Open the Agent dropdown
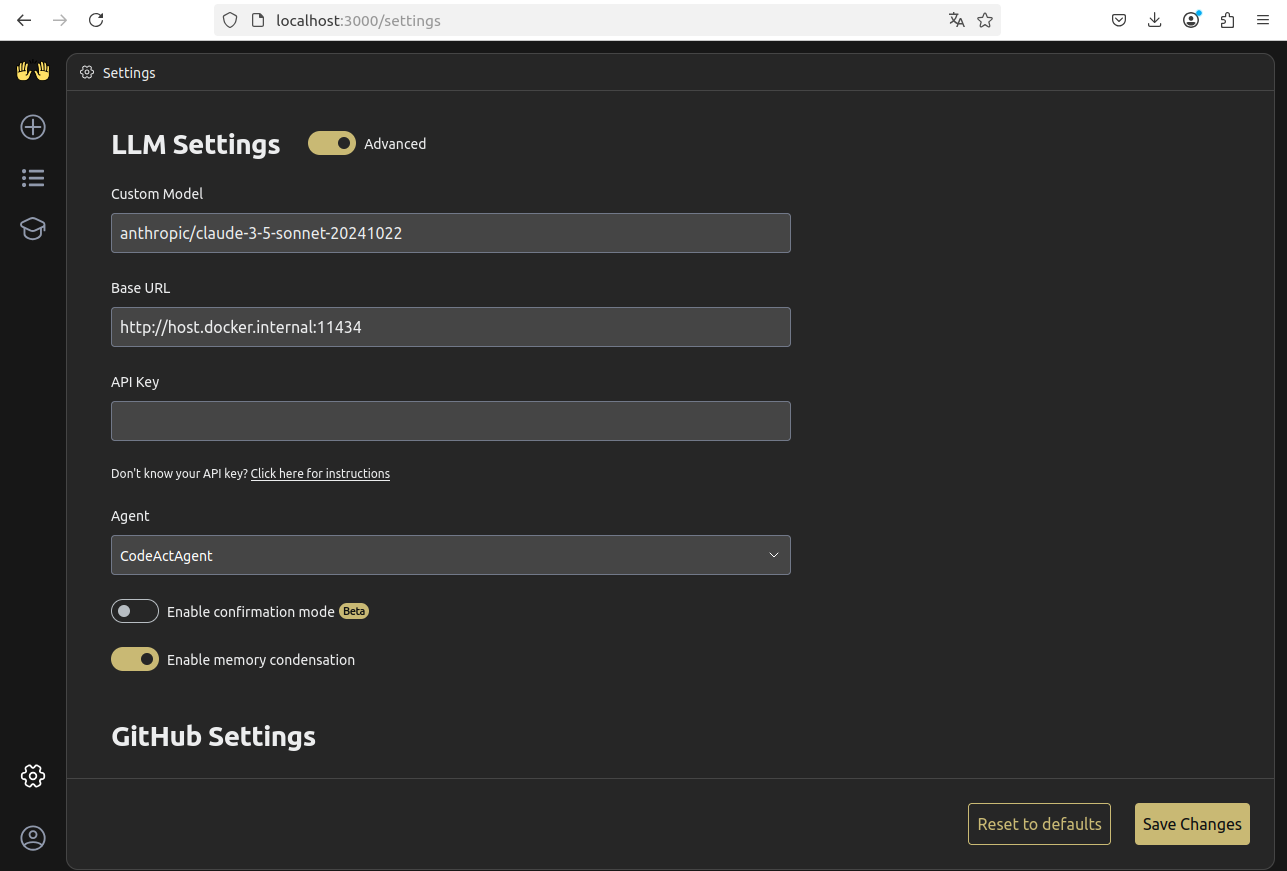Screen dimensions: 1287x871 (450, 555)
